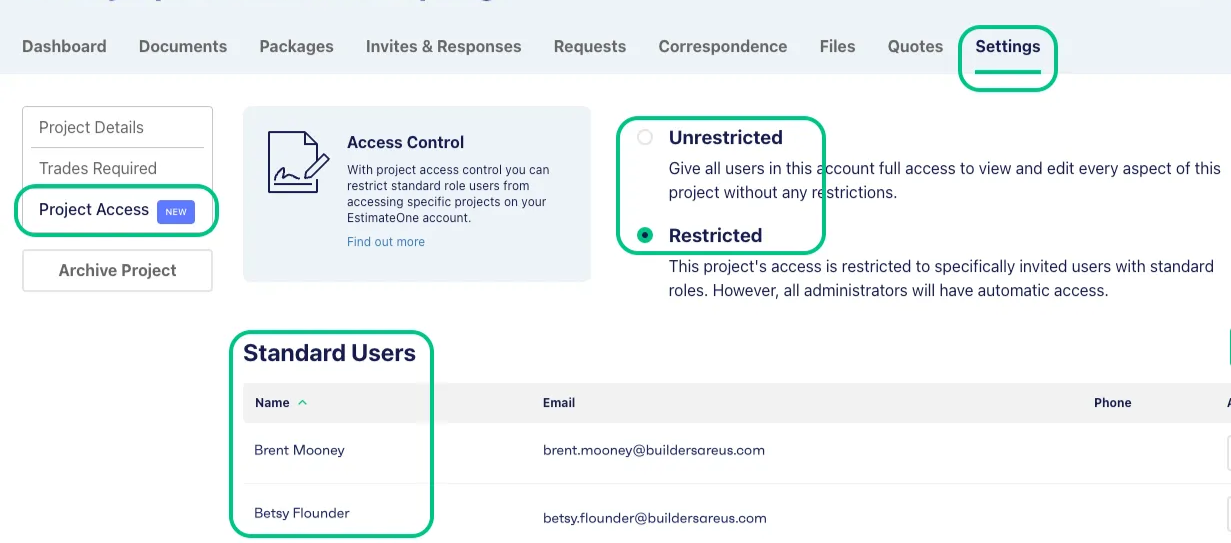The height and width of the screenshot is (543, 1231).
Task: Go to the Files tab
Action: click(x=837, y=46)
